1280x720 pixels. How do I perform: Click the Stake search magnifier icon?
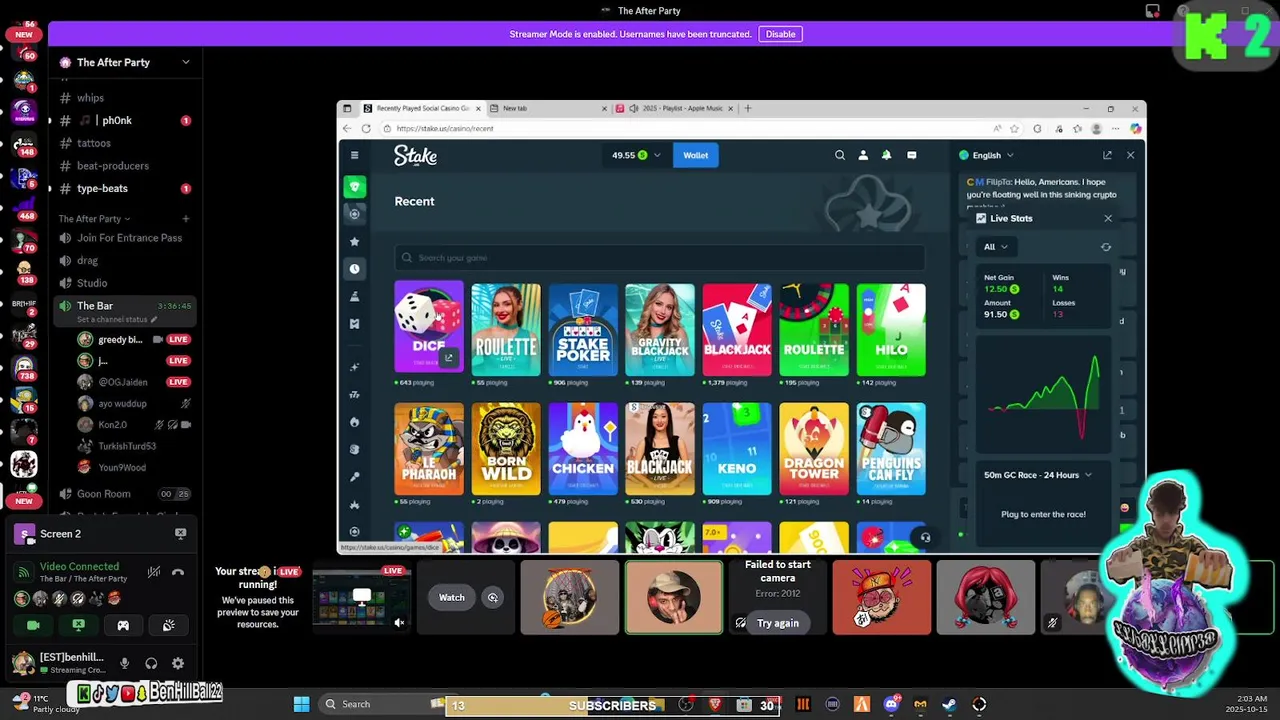click(840, 155)
